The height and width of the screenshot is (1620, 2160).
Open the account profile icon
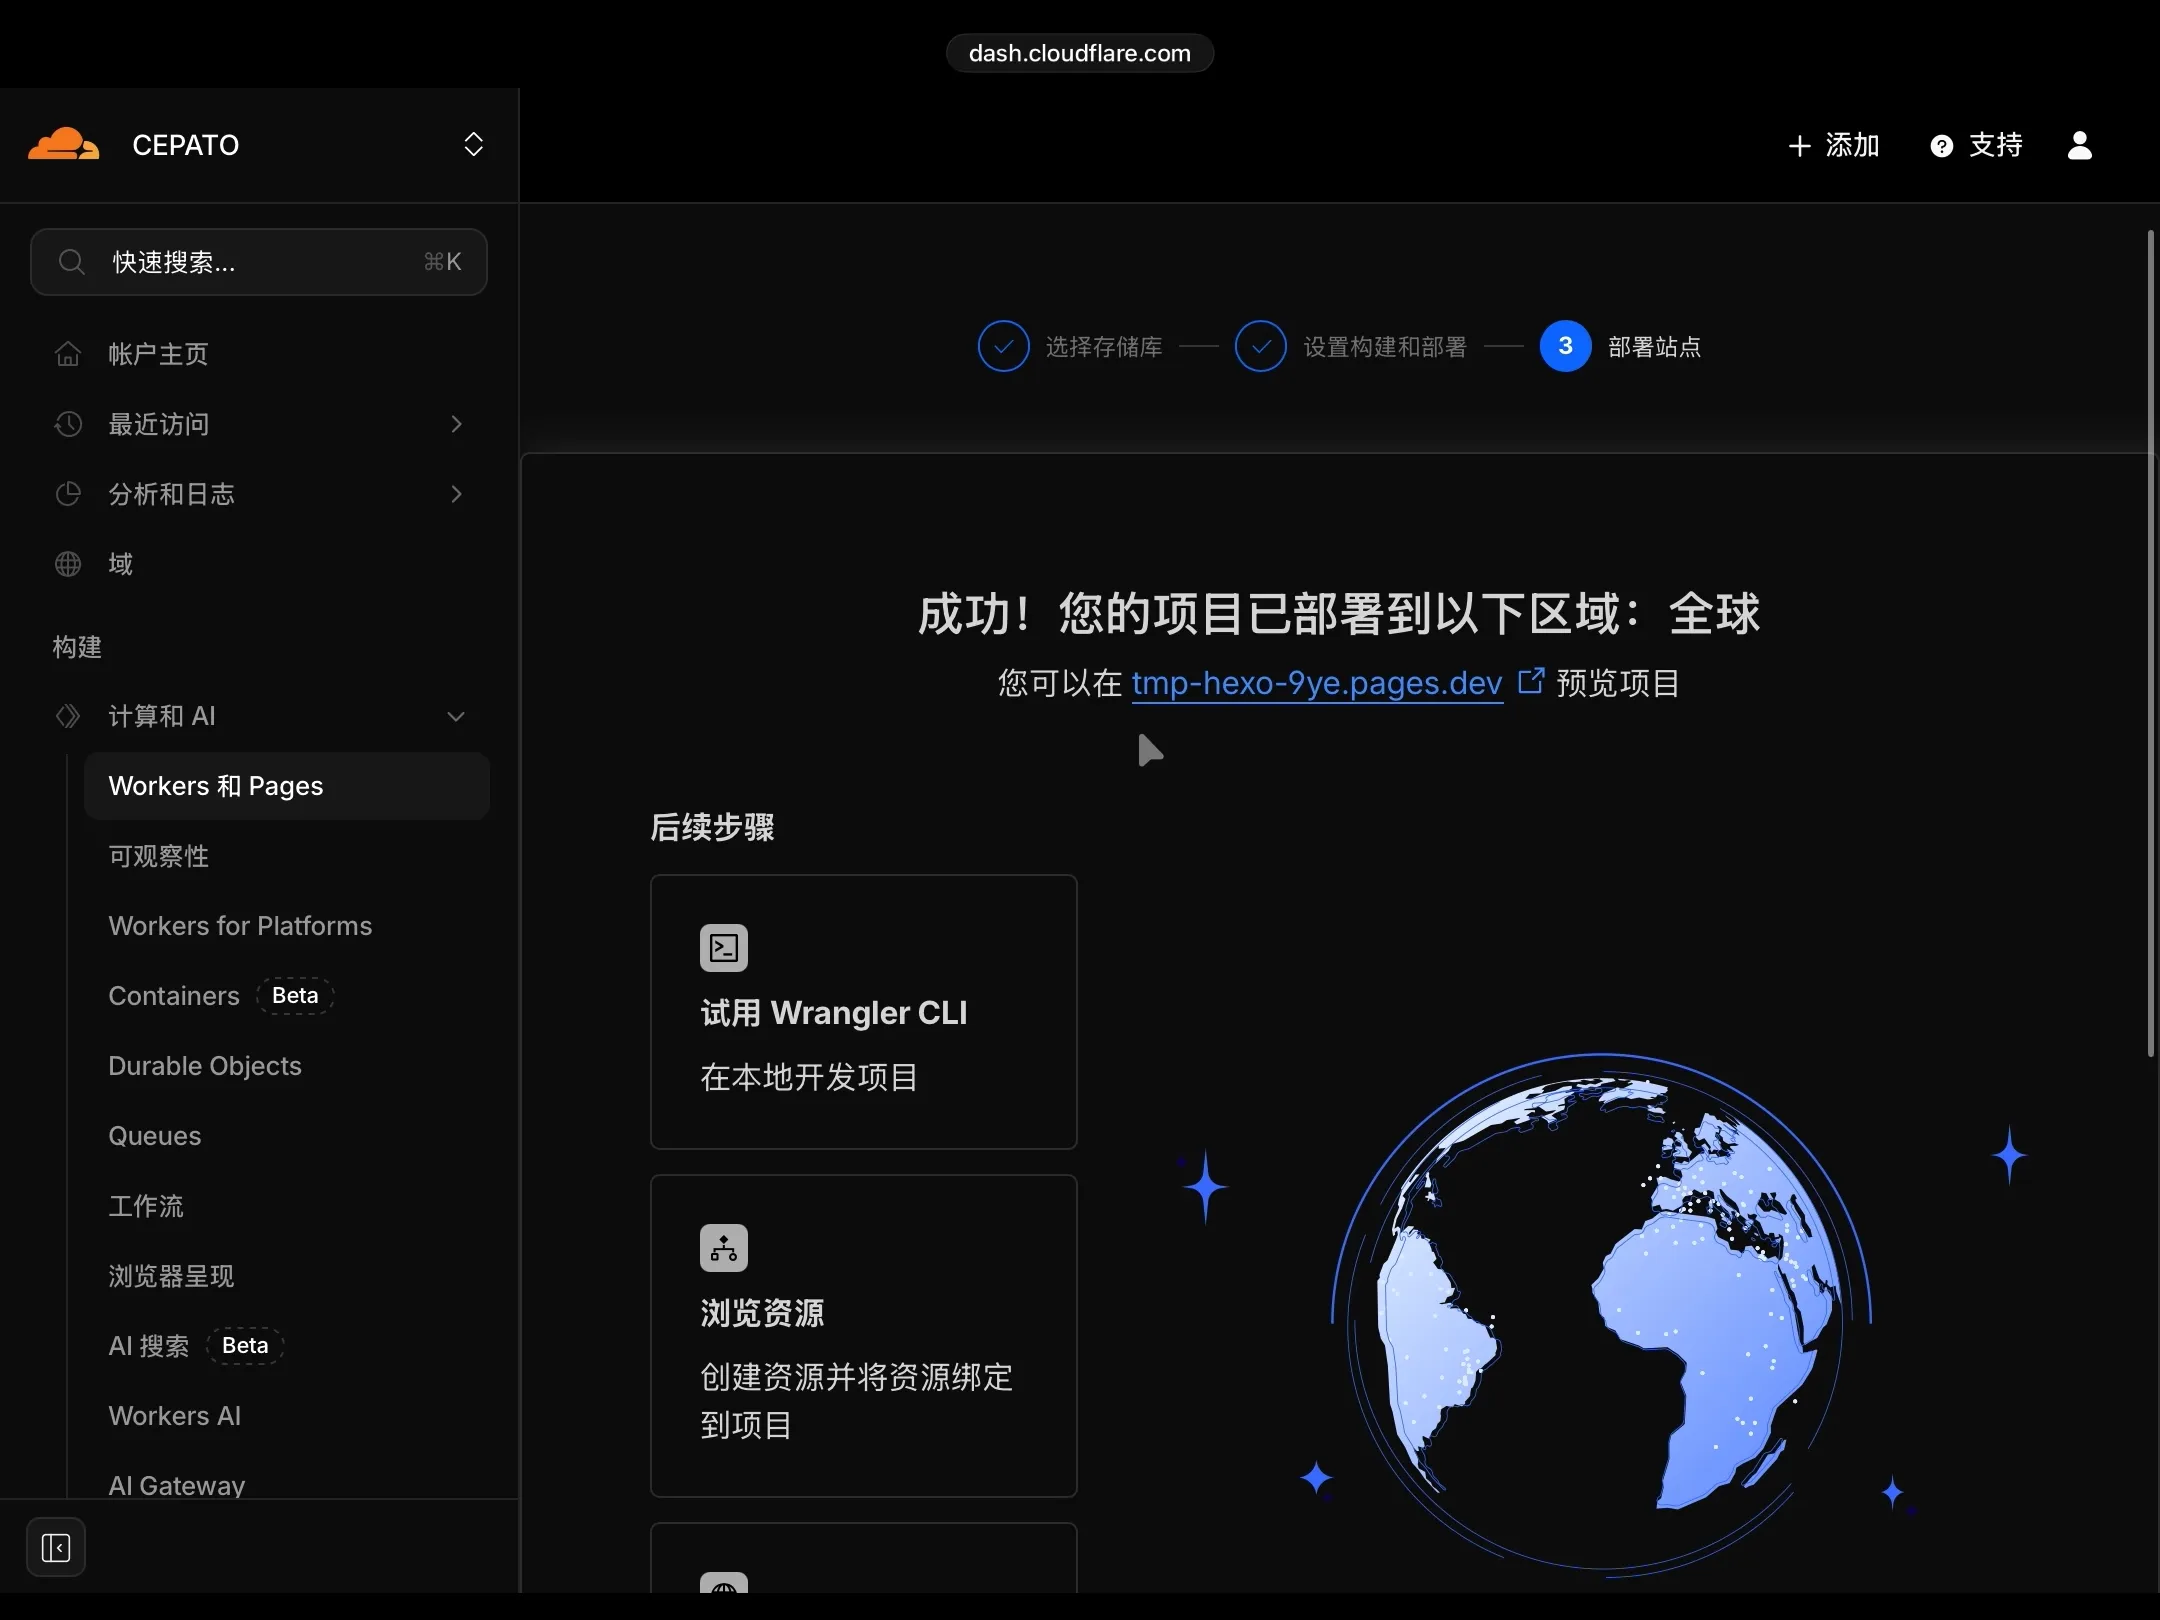click(2080, 145)
